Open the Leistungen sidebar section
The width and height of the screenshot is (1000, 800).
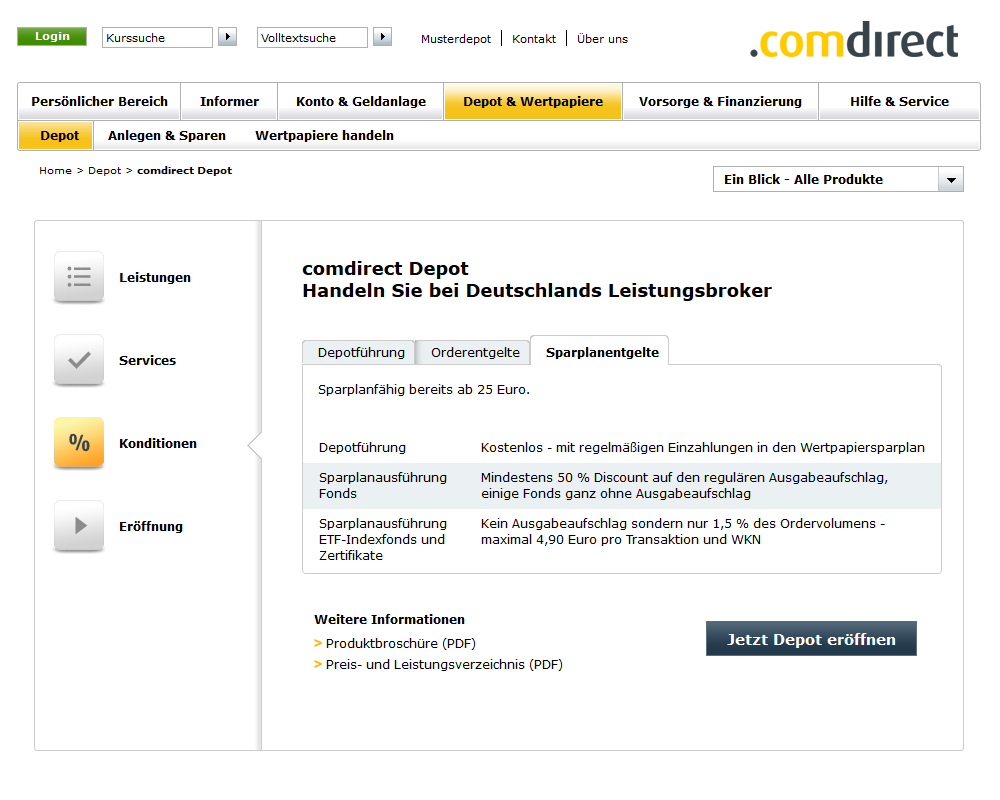coord(155,278)
